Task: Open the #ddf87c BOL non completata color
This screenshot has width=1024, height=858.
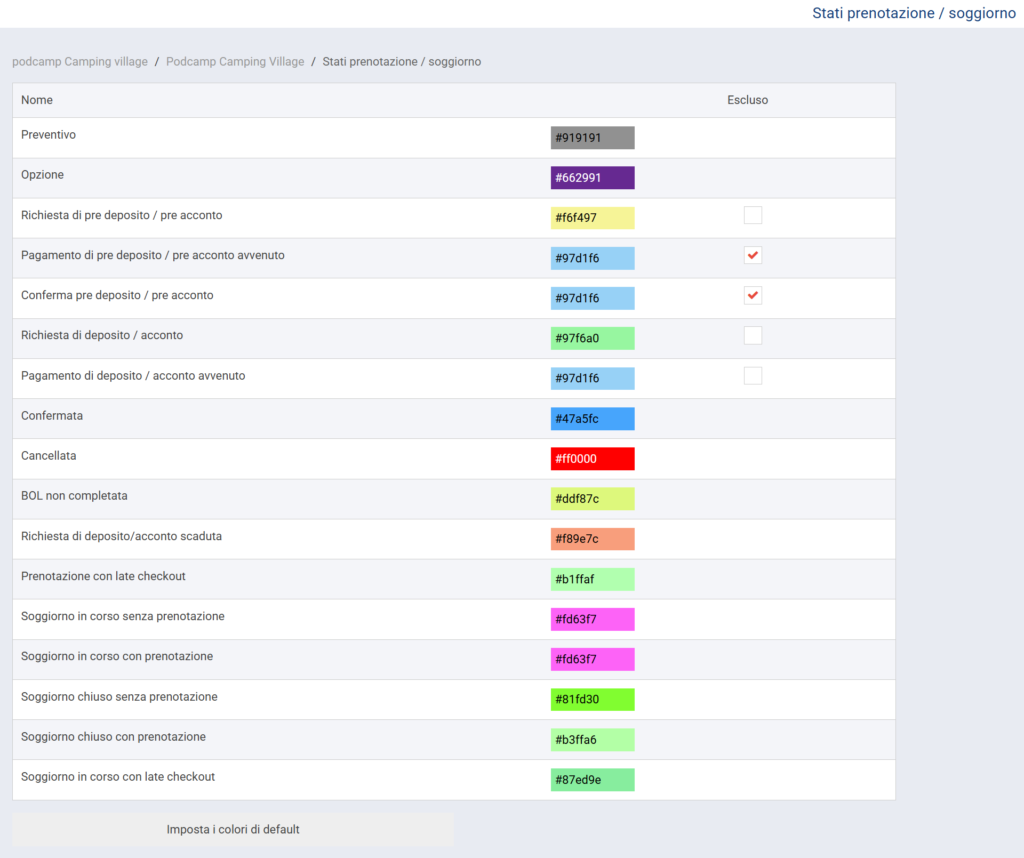Action: pos(592,499)
